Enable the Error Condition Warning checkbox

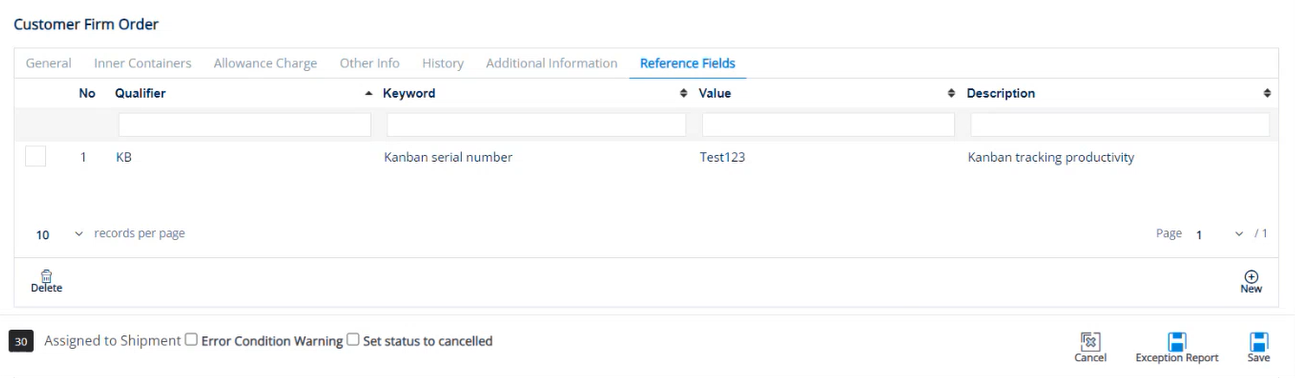191,340
